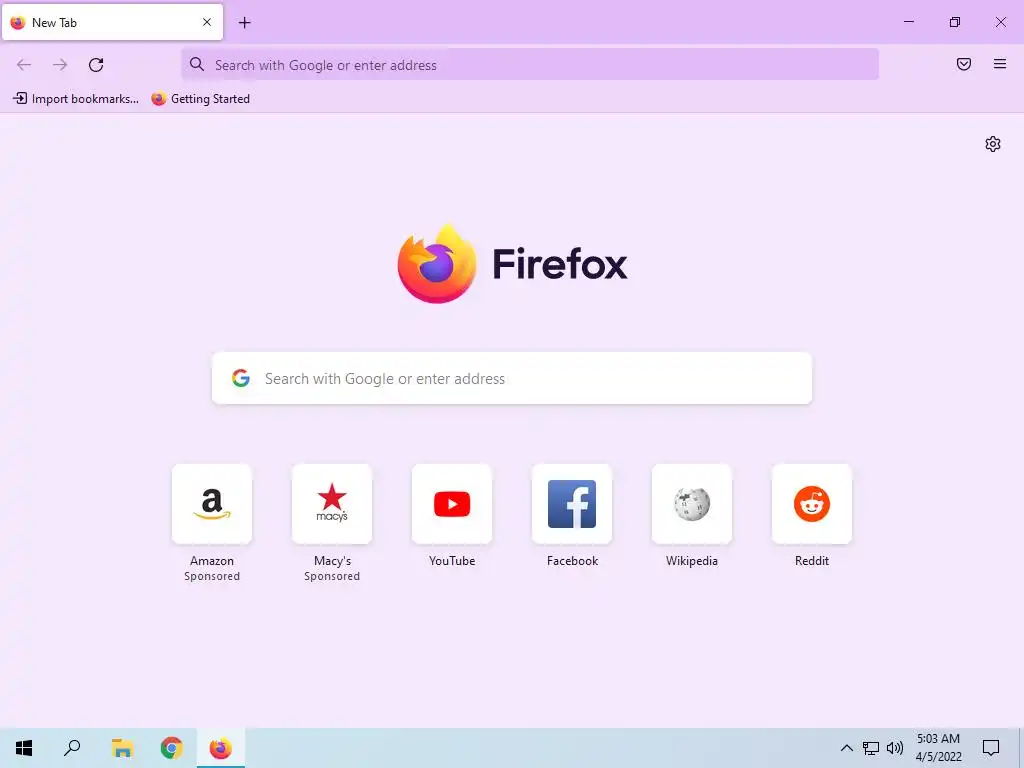Close the New Tab tab
This screenshot has height=768, width=1024.
[x=207, y=22]
